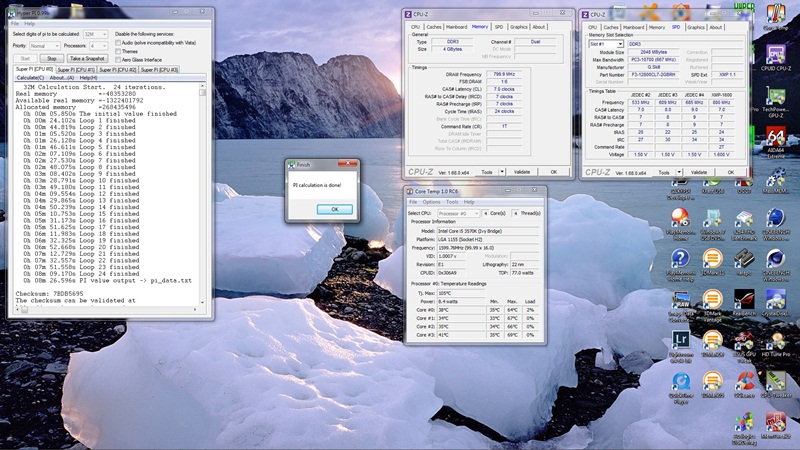The width and height of the screenshot is (800, 450).
Task: Launch the CPUID CPU-Z desktop shortcut
Action: click(x=776, y=57)
